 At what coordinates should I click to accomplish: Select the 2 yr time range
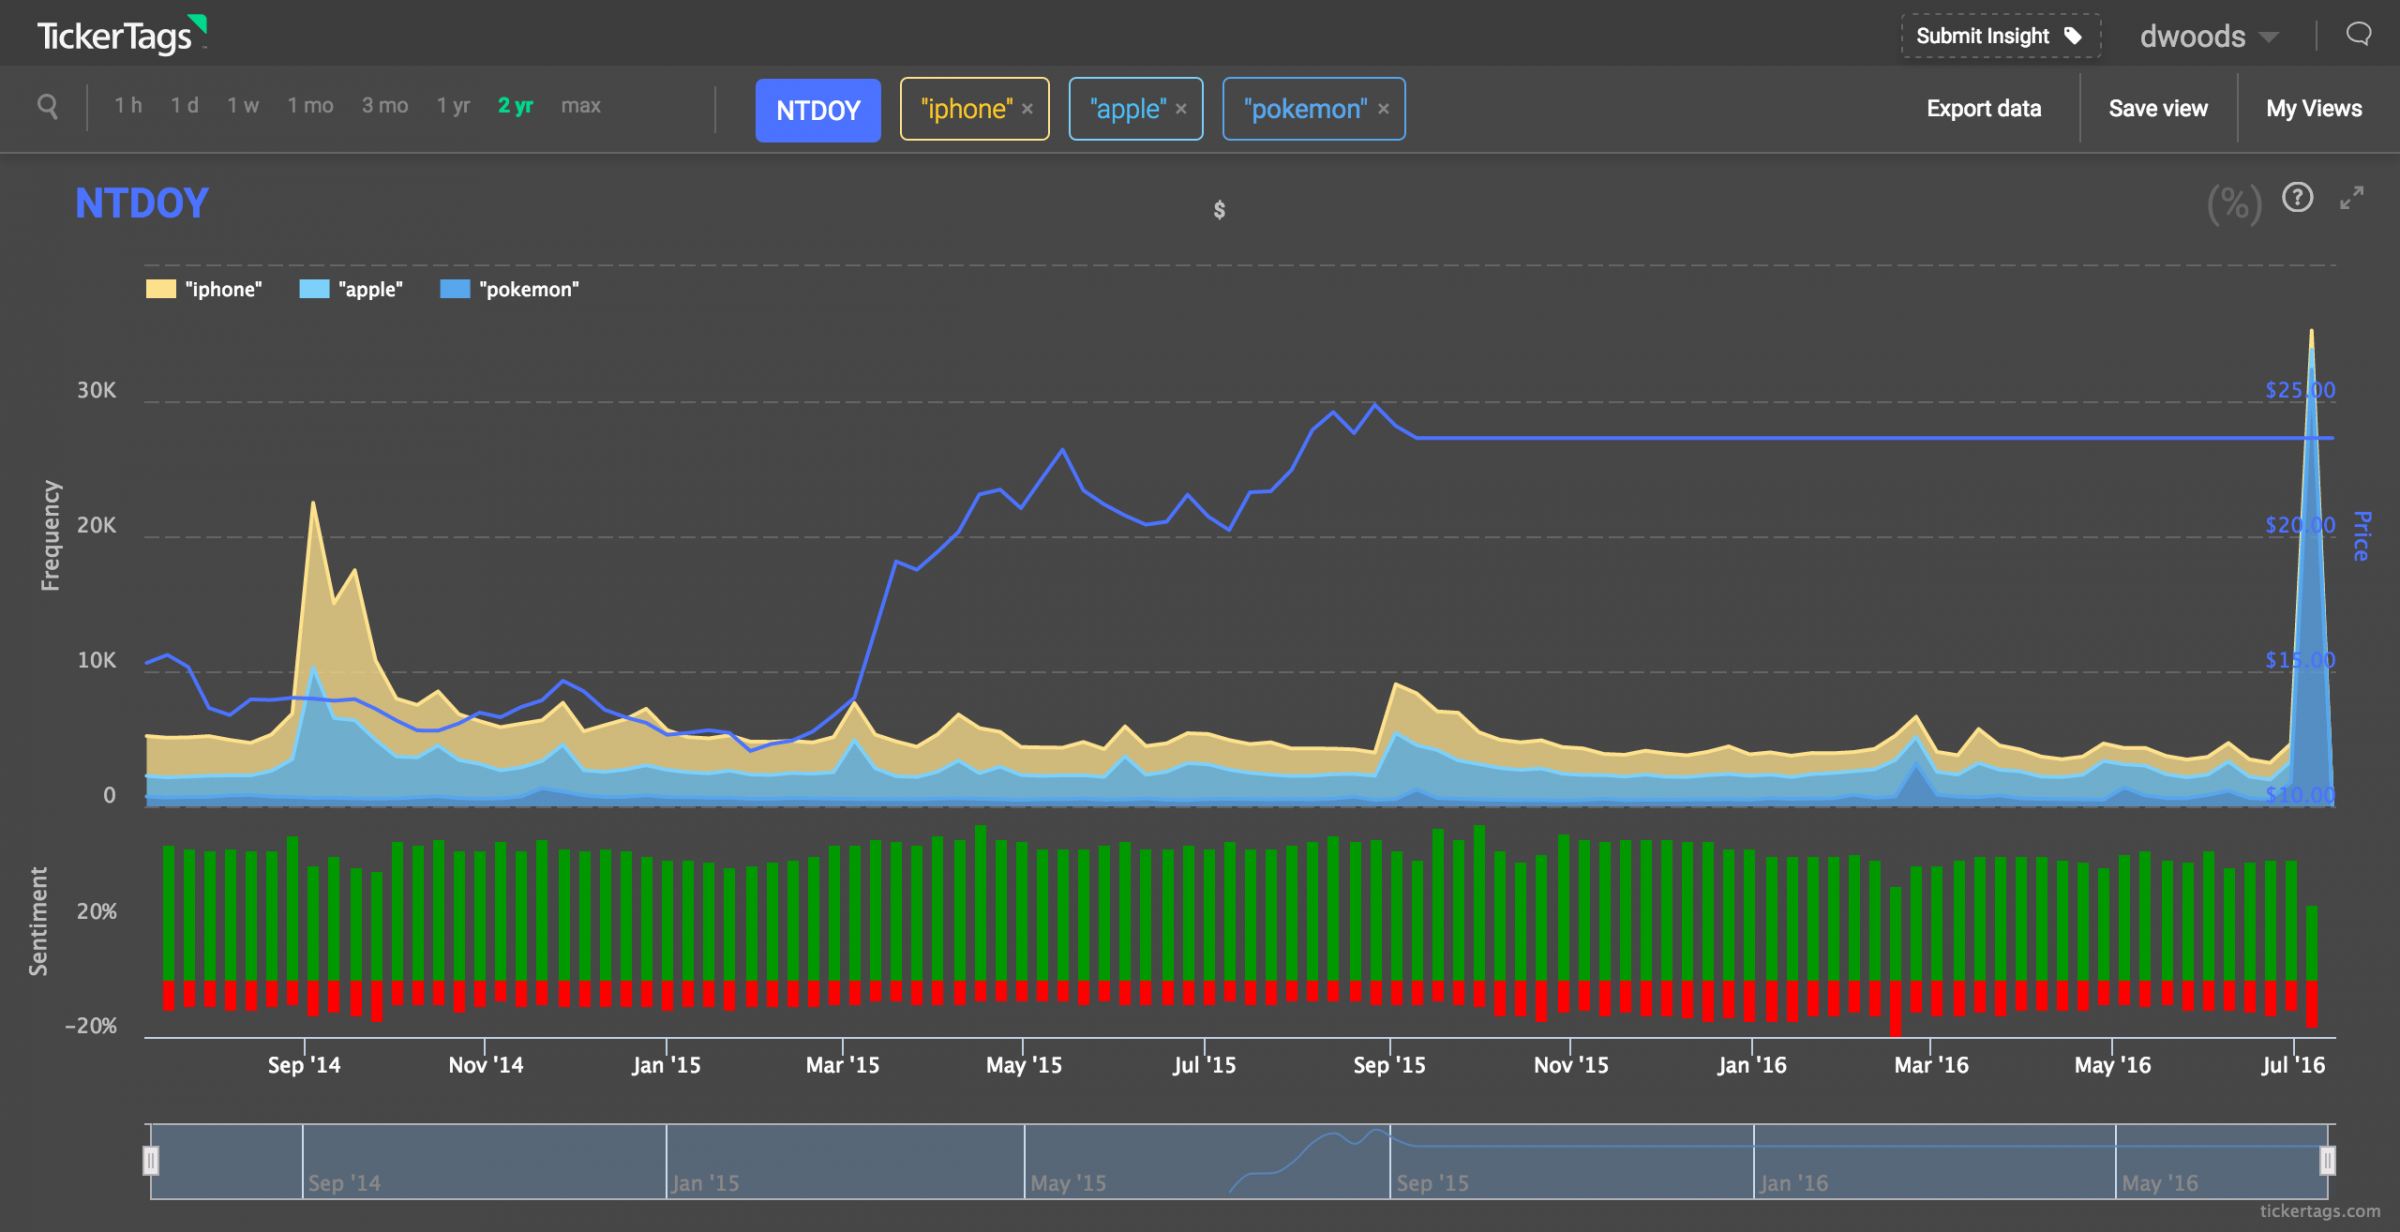(x=515, y=106)
